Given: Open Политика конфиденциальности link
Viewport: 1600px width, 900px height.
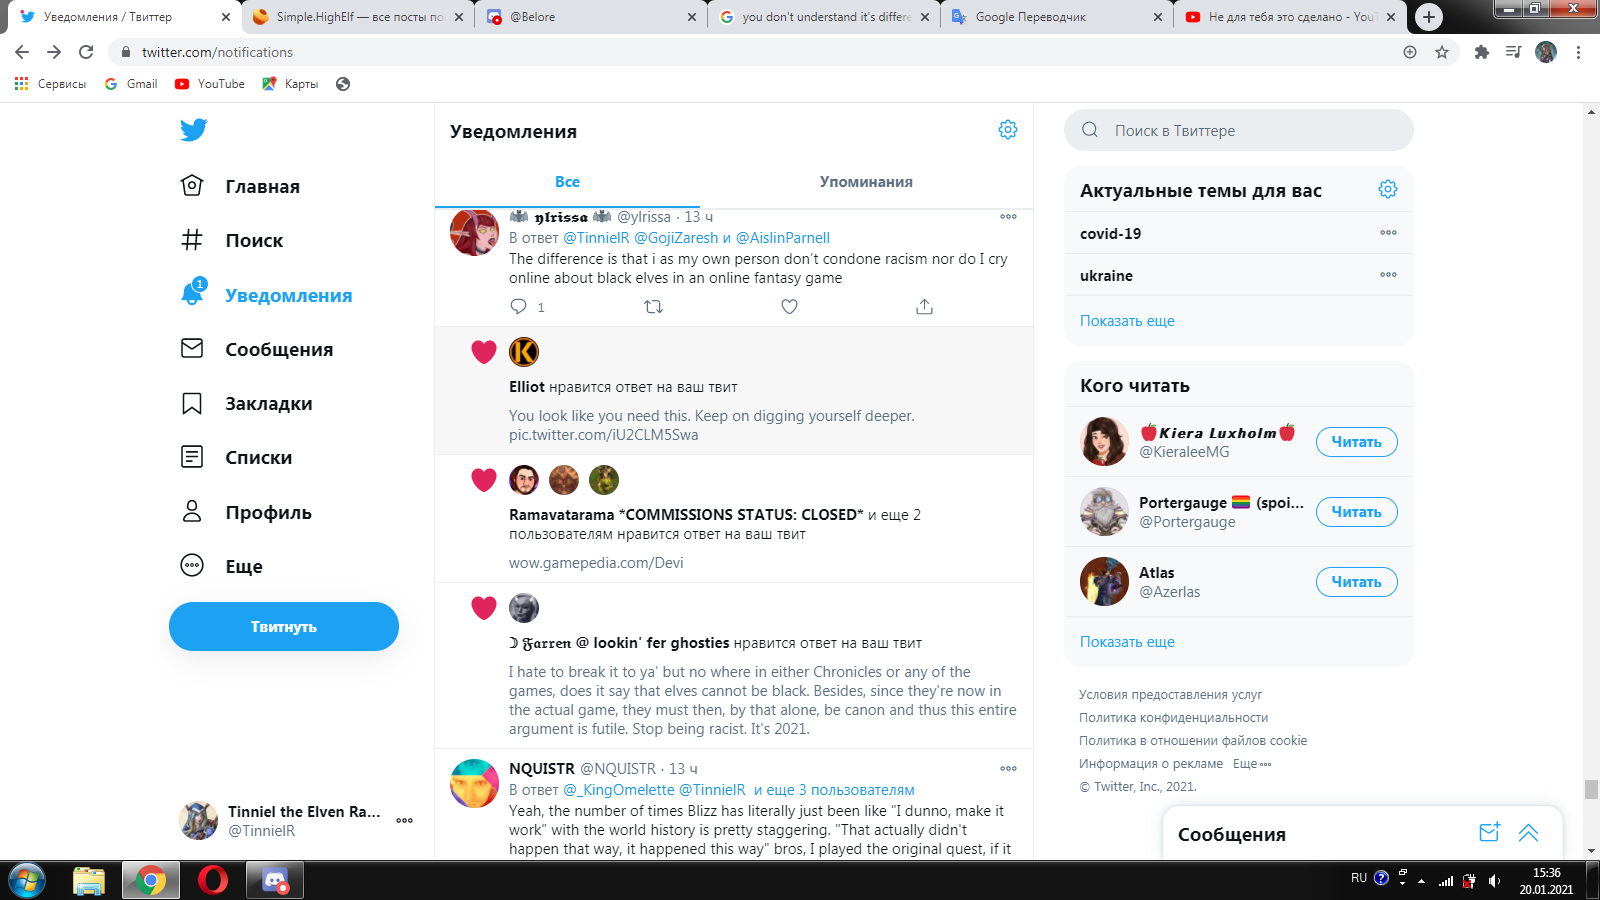Looking at the screenshot, I should pyautogui.click(x=1173, y=717).
